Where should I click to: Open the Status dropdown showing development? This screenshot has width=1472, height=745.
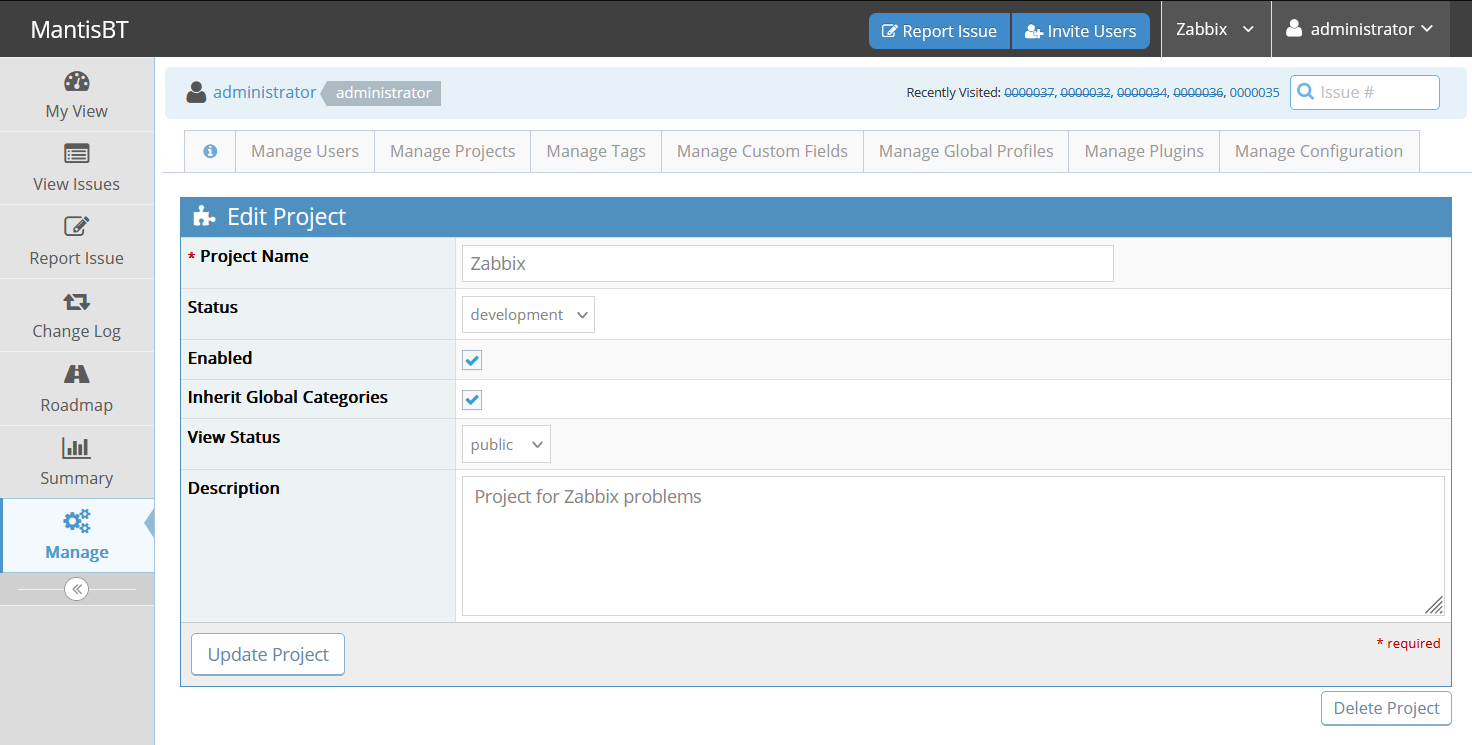click(528, 314)
